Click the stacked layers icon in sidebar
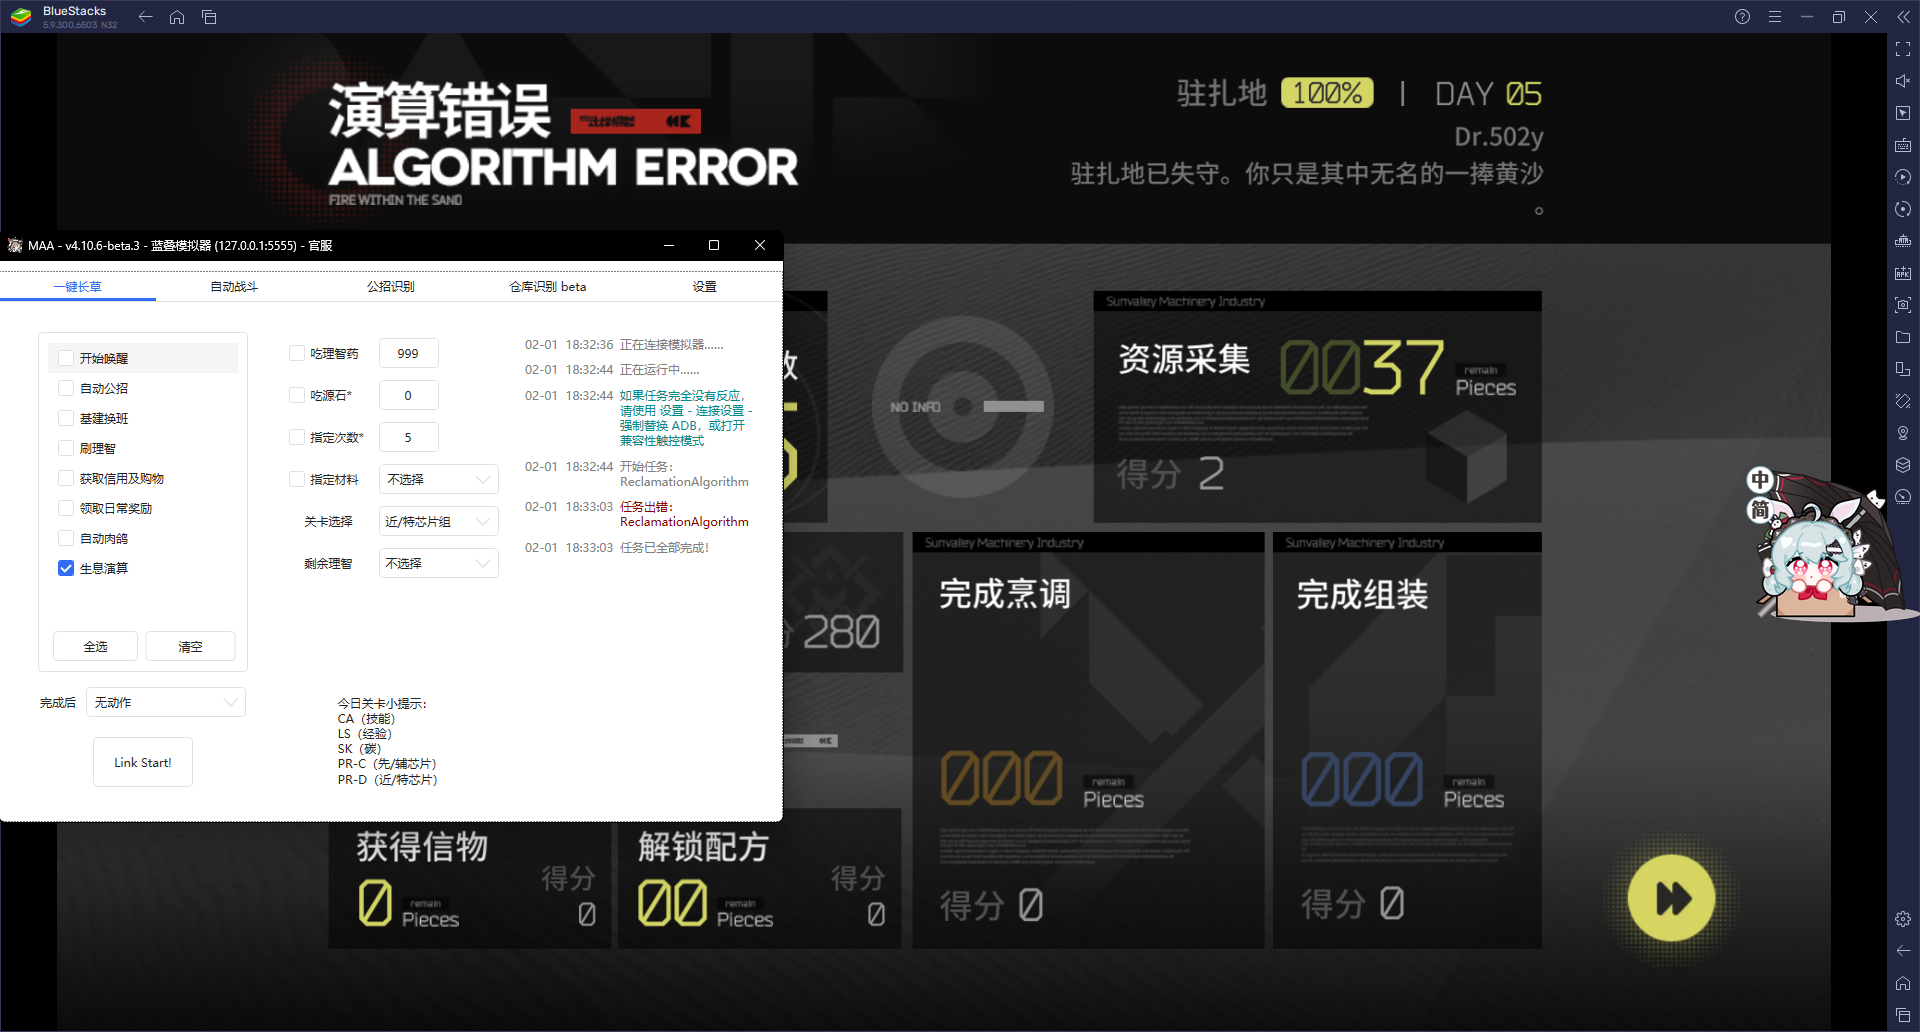 [x=1903, y=465]
